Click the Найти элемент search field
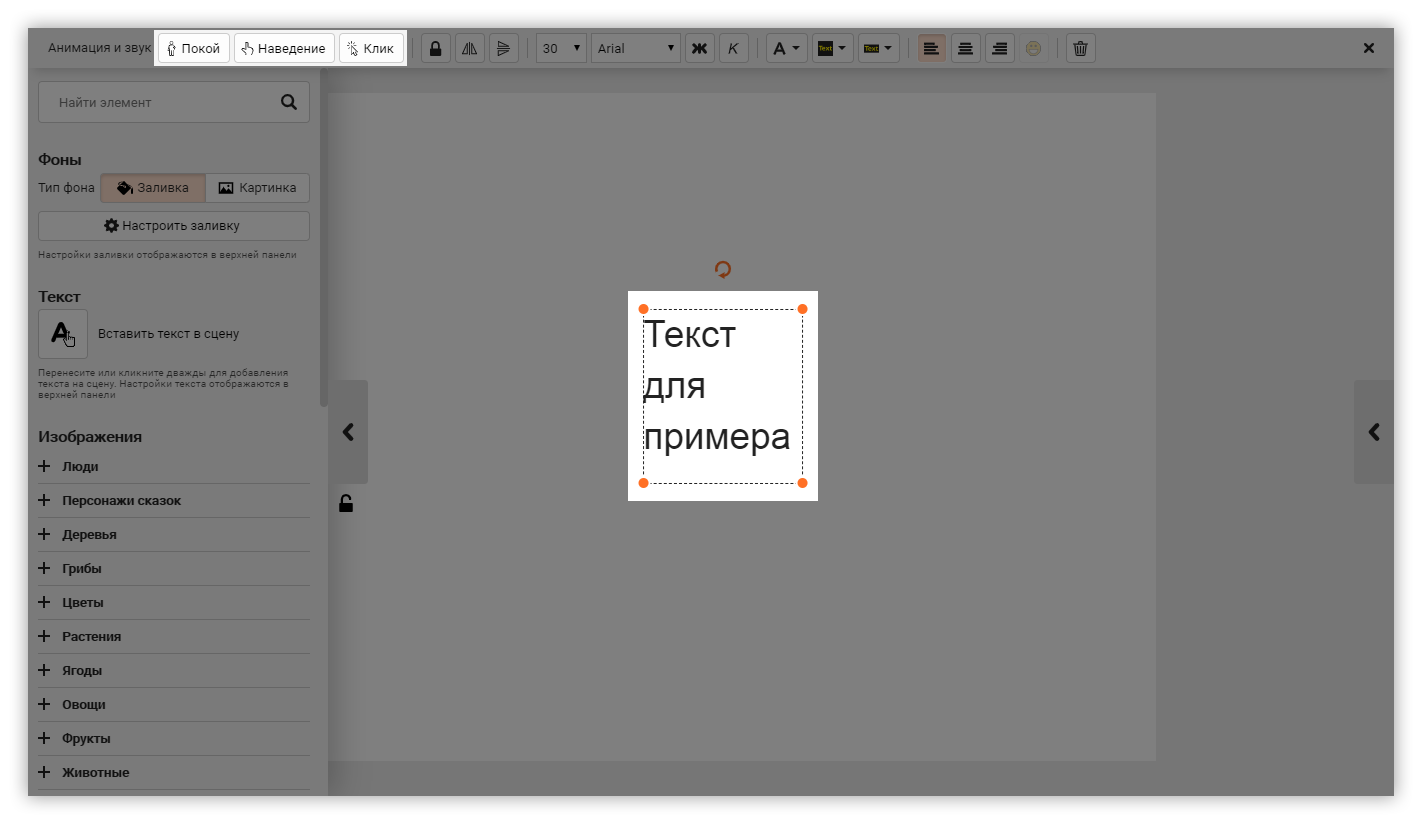 tap(160, 102)
